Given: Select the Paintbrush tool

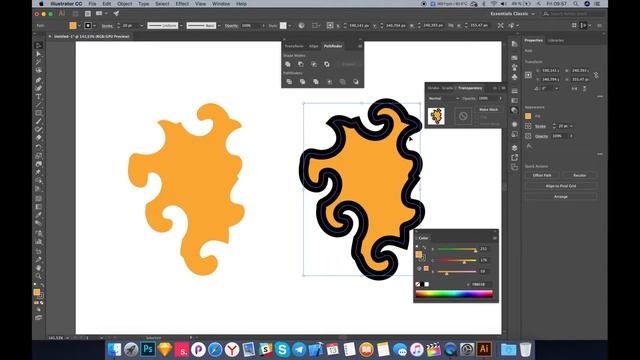Looking at the screenshot, I should 38,122.
